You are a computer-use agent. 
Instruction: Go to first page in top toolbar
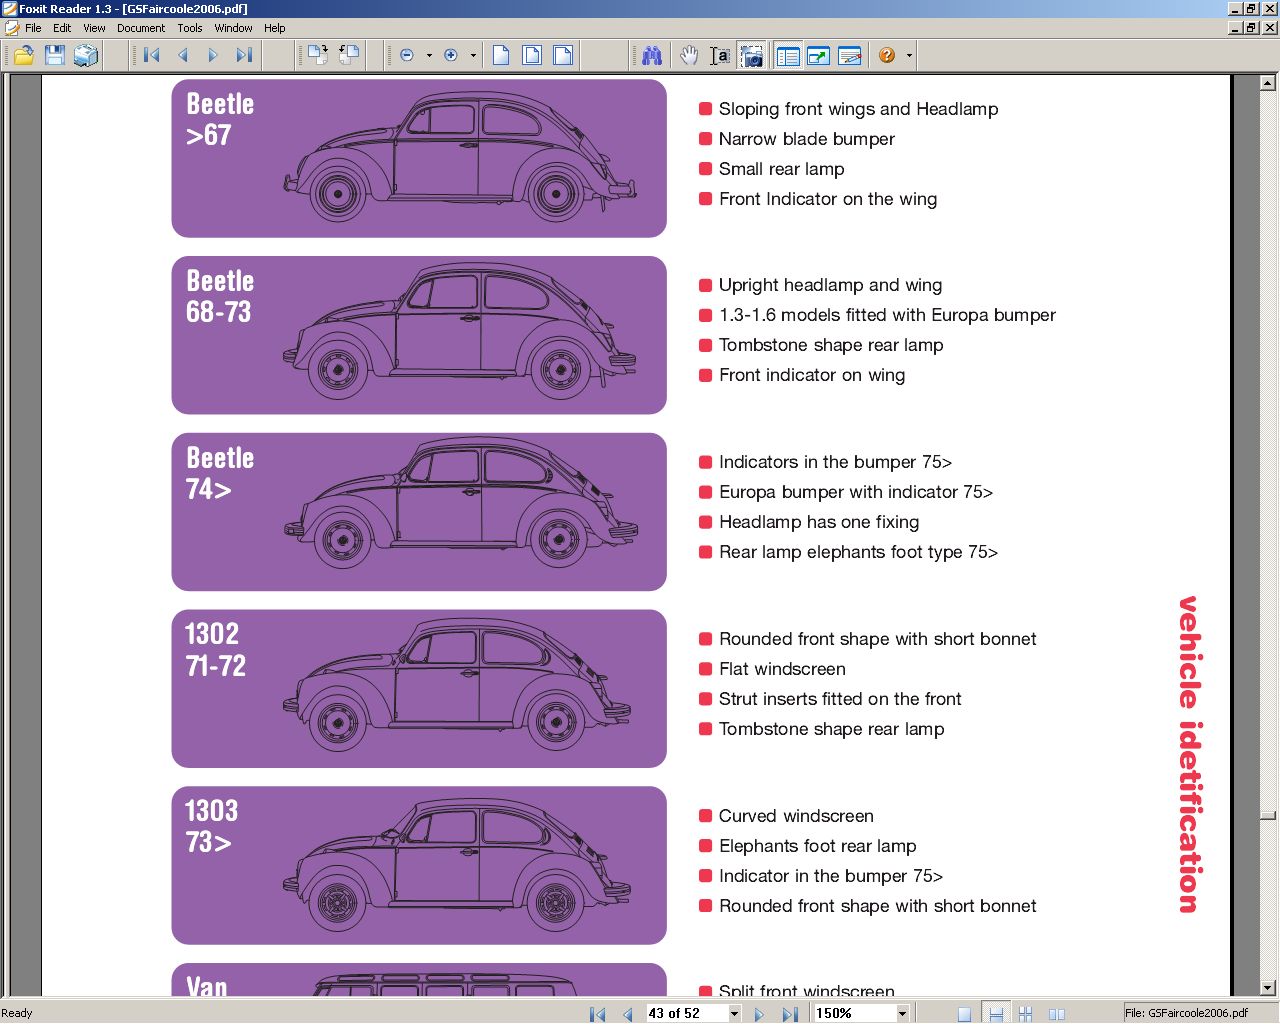(x=152, y=56)
